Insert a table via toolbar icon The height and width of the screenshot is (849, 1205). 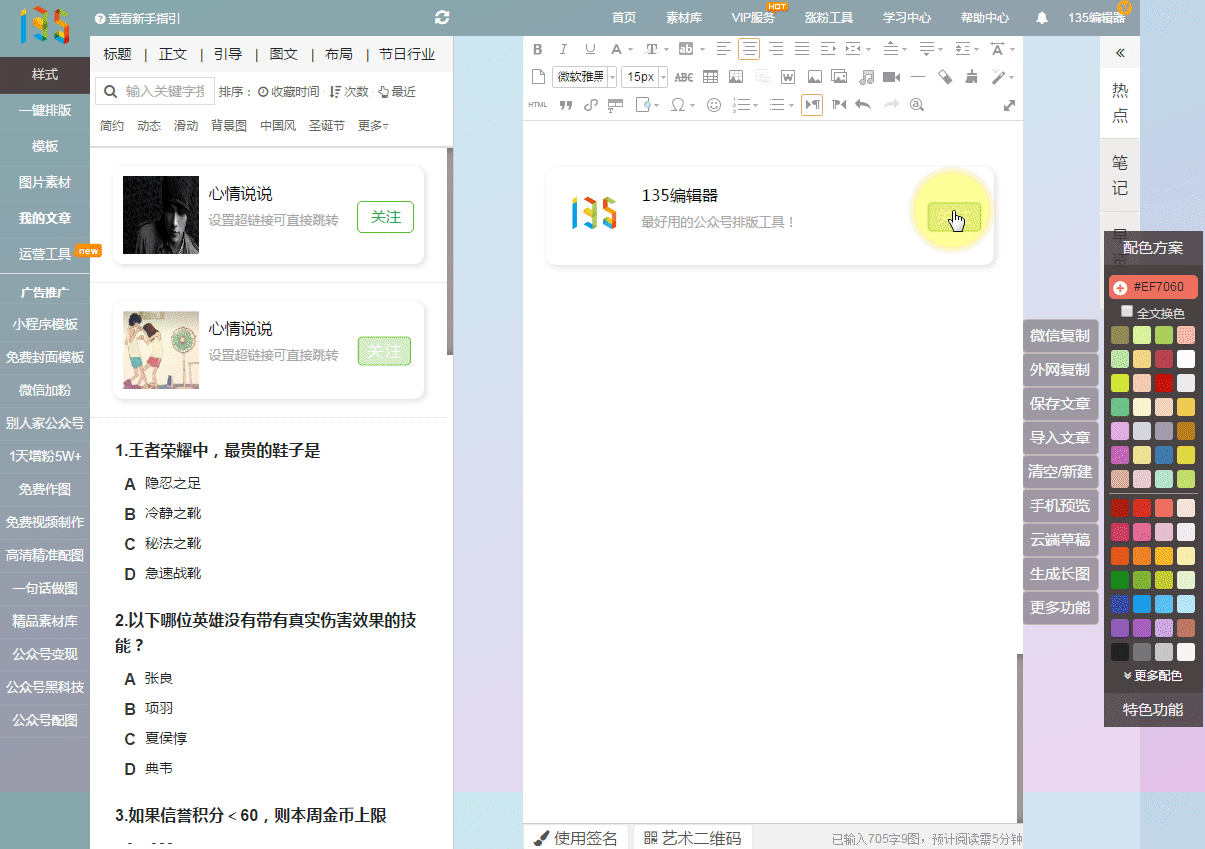click(710, 77)
